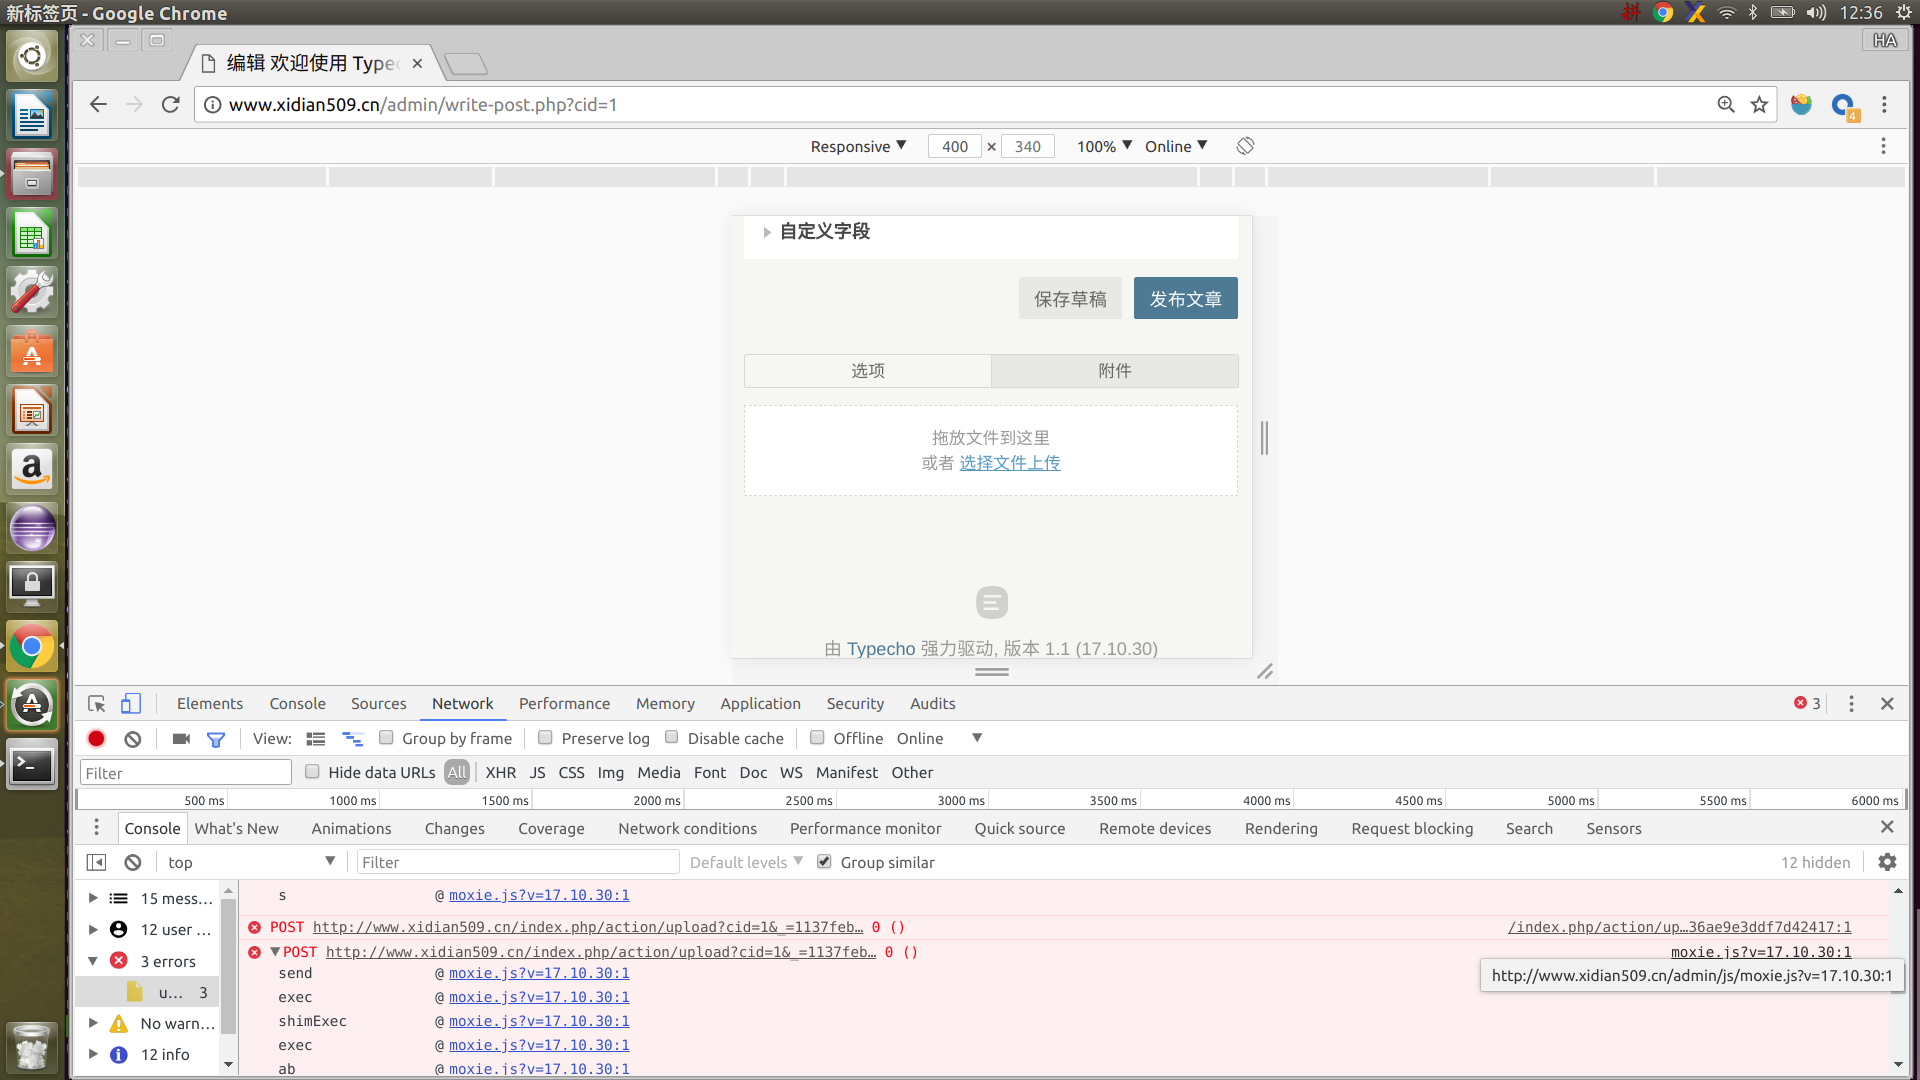
Task: Click the viewport bottom resize handle
Action: [992, 672]
